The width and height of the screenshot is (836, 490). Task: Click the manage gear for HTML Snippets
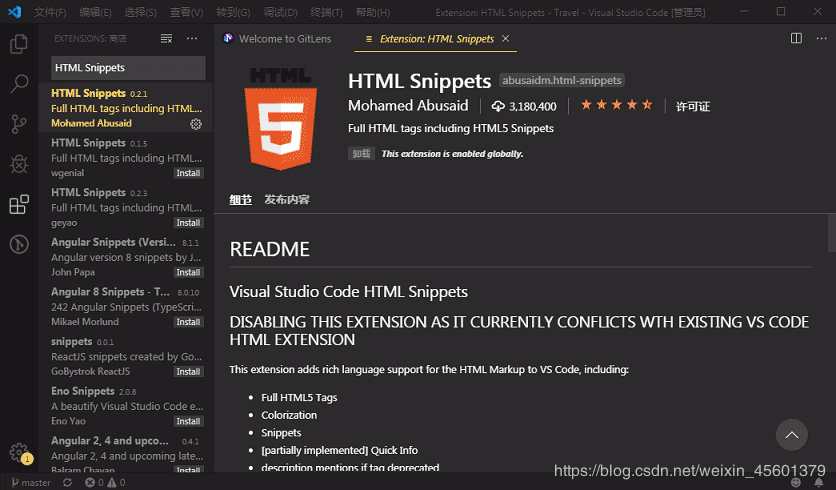coord(196,124)
